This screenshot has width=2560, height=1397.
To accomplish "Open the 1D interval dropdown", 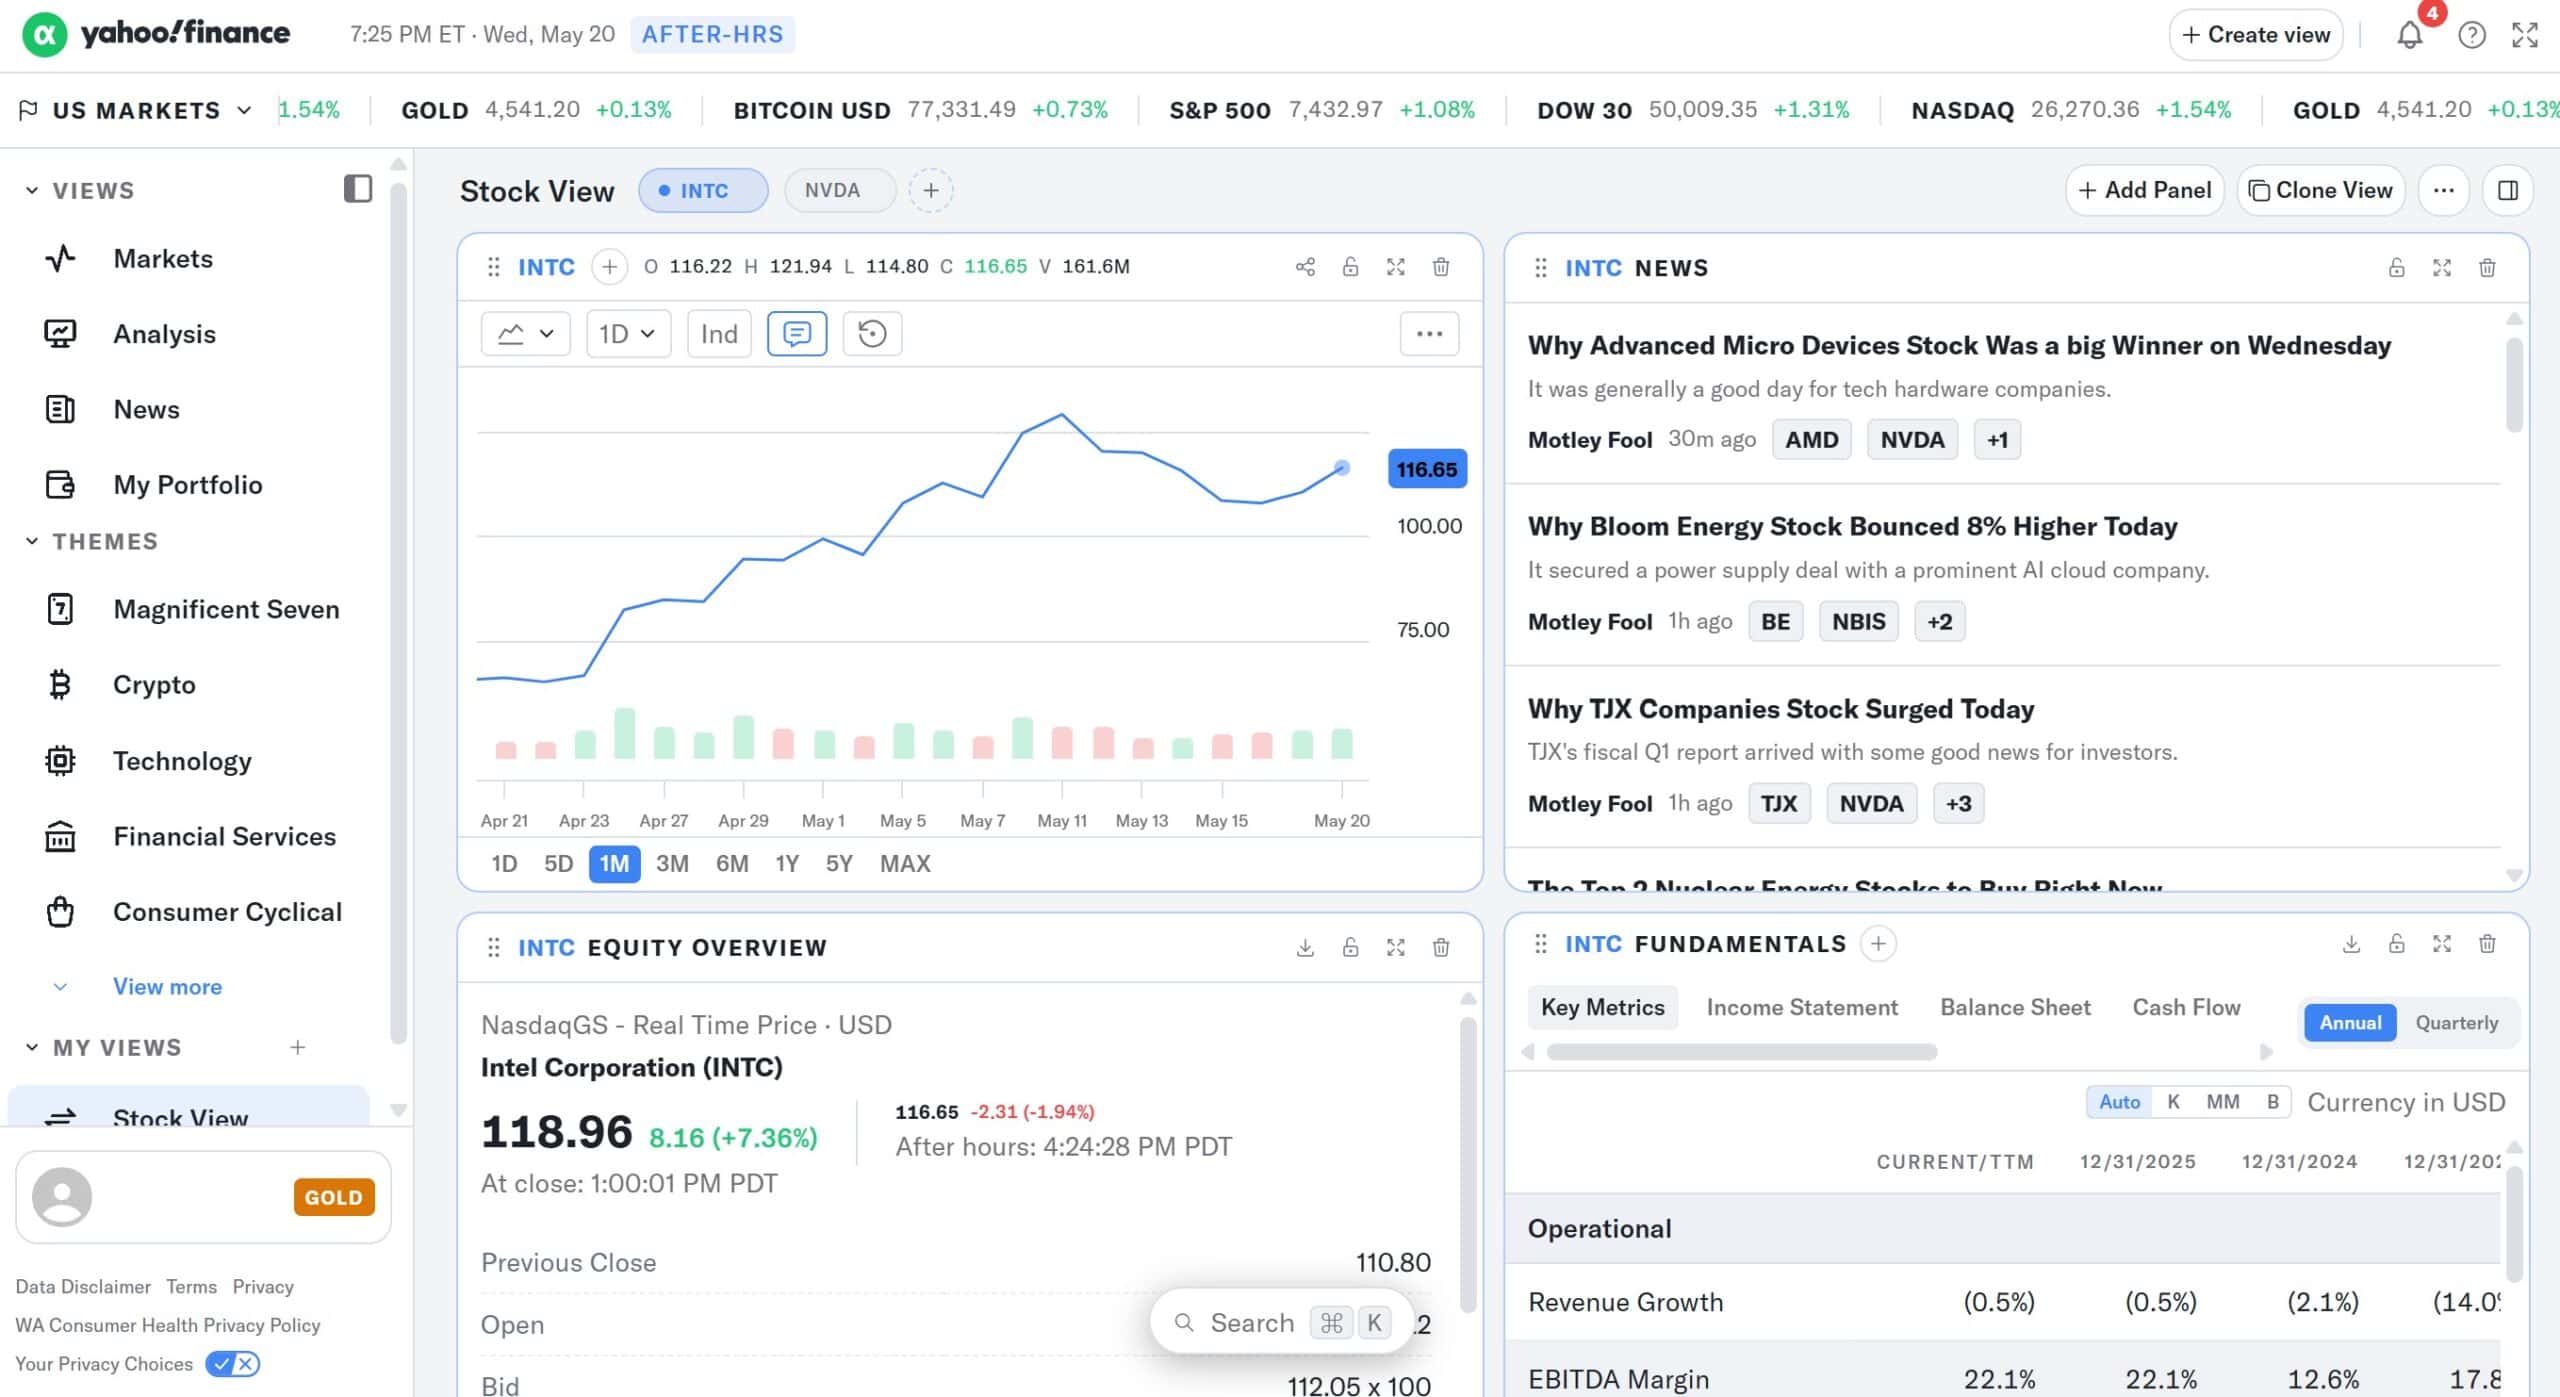I will point(628,334).
